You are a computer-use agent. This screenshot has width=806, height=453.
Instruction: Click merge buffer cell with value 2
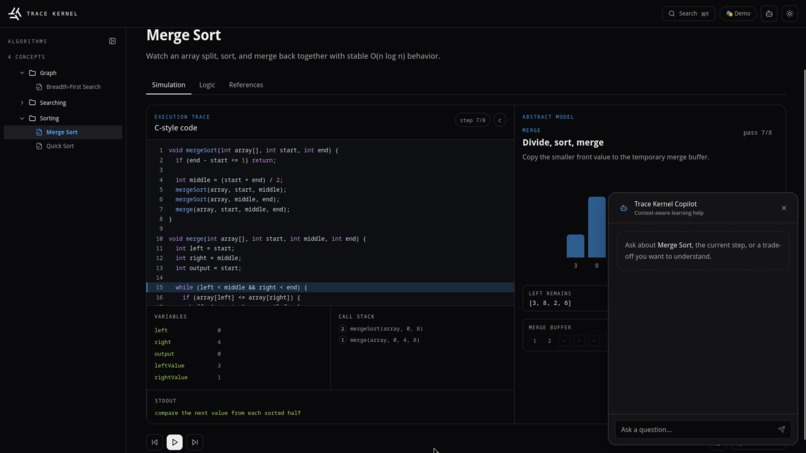pos(549,341)
